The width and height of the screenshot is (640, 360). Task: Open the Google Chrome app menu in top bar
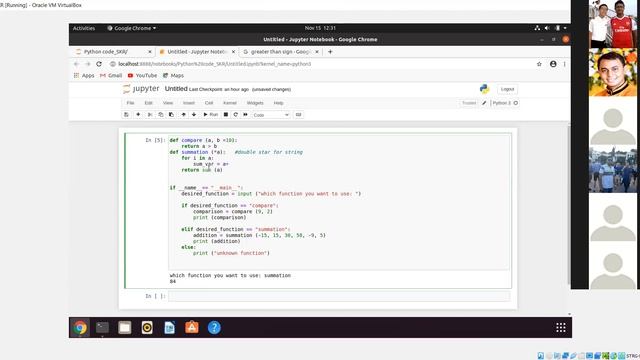[131, 28]
